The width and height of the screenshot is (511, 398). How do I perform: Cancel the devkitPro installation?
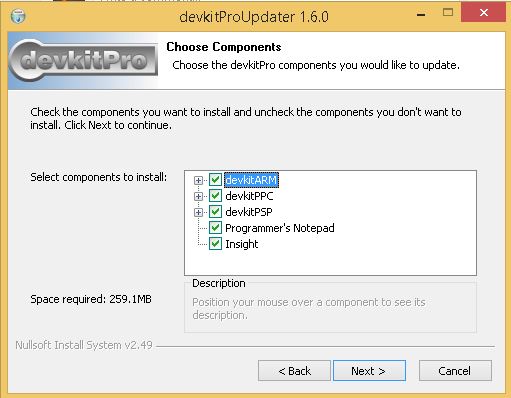[x=455, y=371]
